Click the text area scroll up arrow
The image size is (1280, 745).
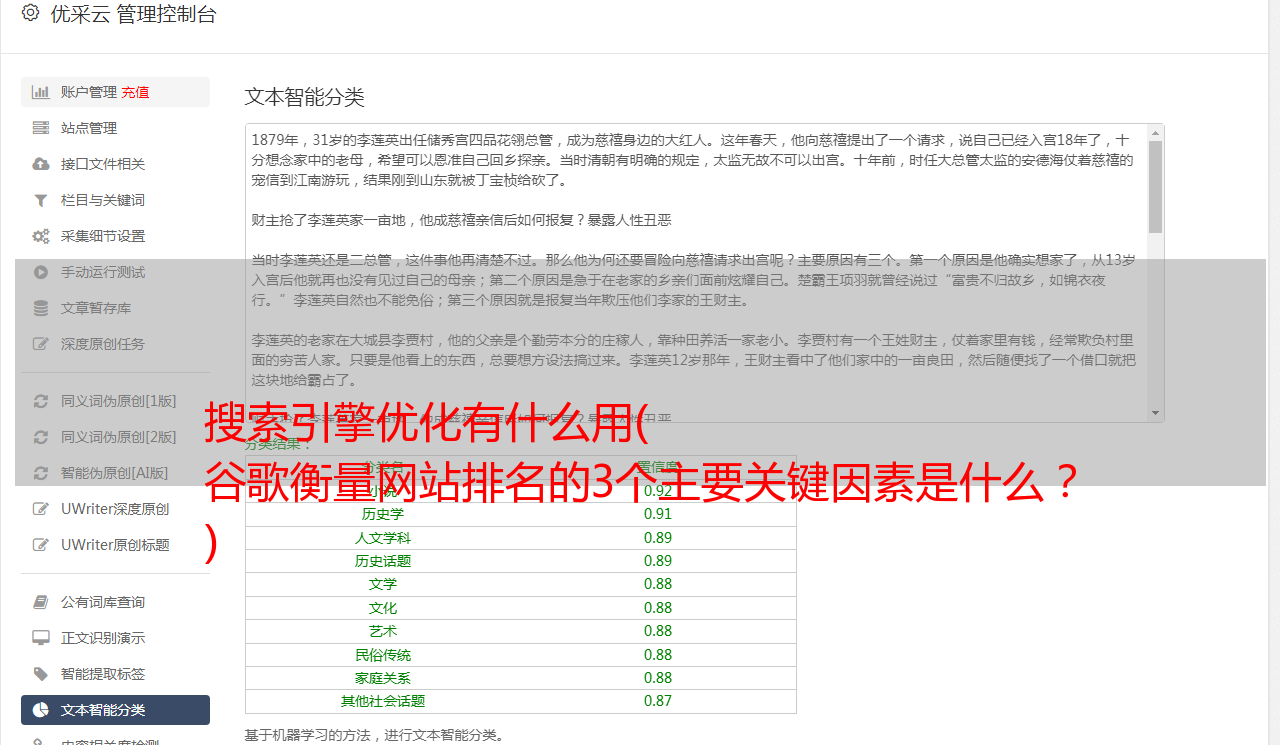pyautogui.click(x=1156, y=132)
